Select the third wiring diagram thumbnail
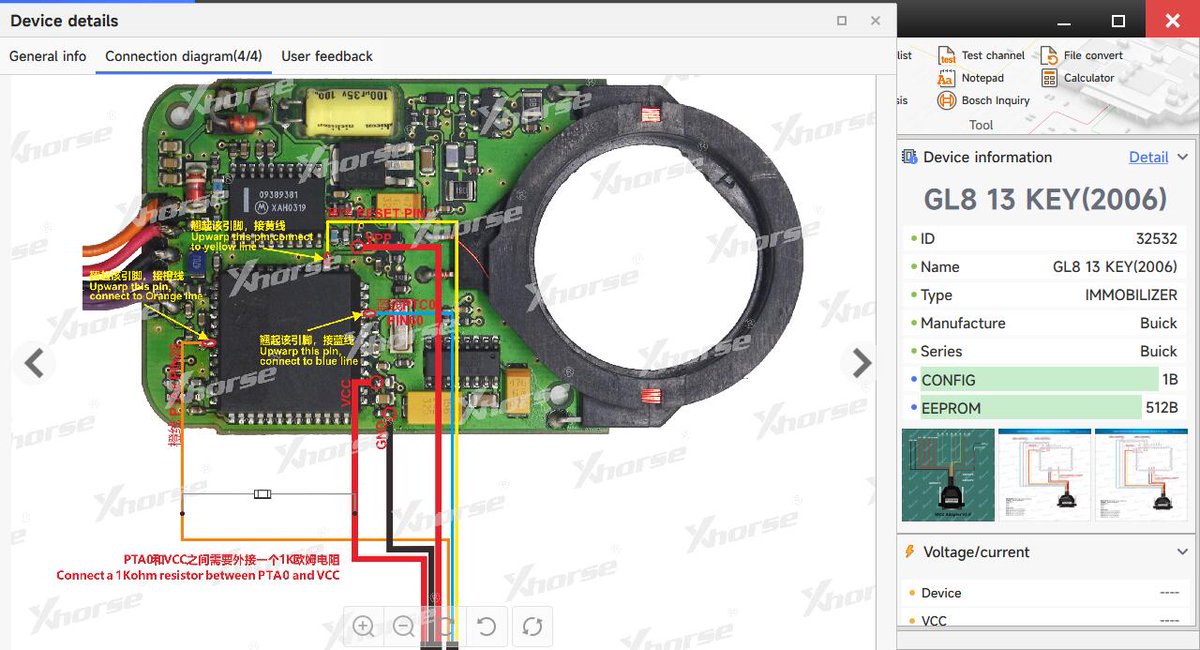This screenshot has height=650, width=1200. click(x=1141, y=475)
